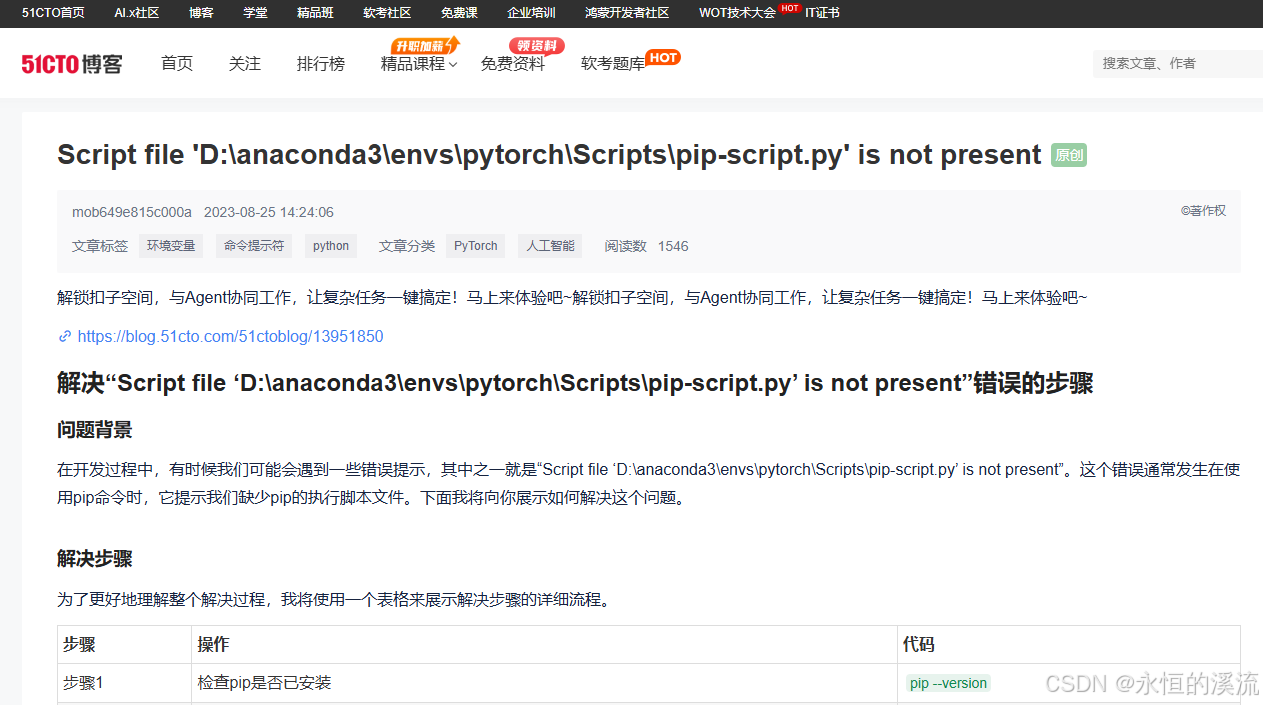Click the 人工智能 category tag
The image size is (1263, 705).
[550, 246]
